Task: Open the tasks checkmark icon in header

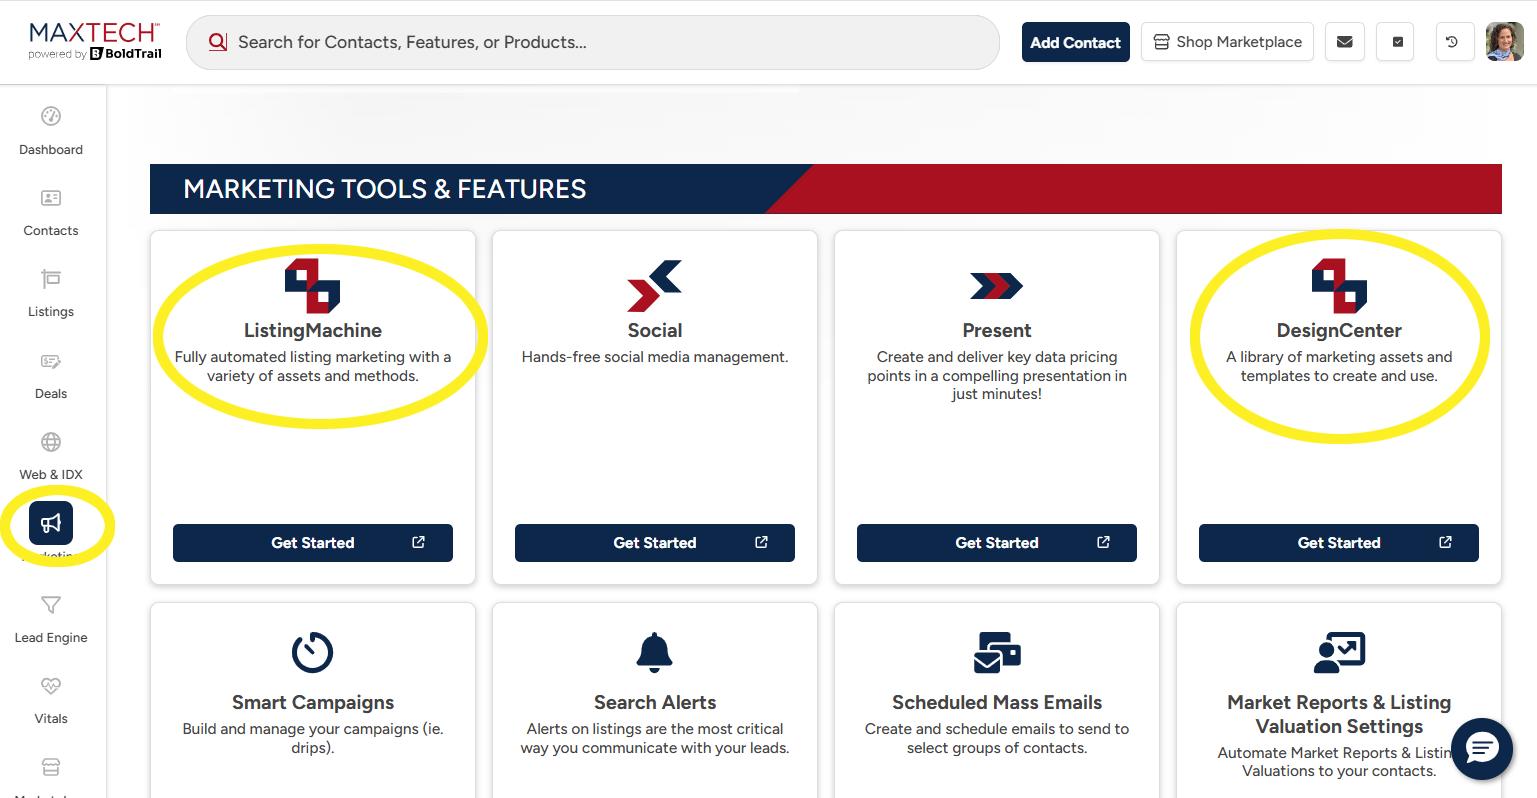Action: click(x=1398, y=42)
